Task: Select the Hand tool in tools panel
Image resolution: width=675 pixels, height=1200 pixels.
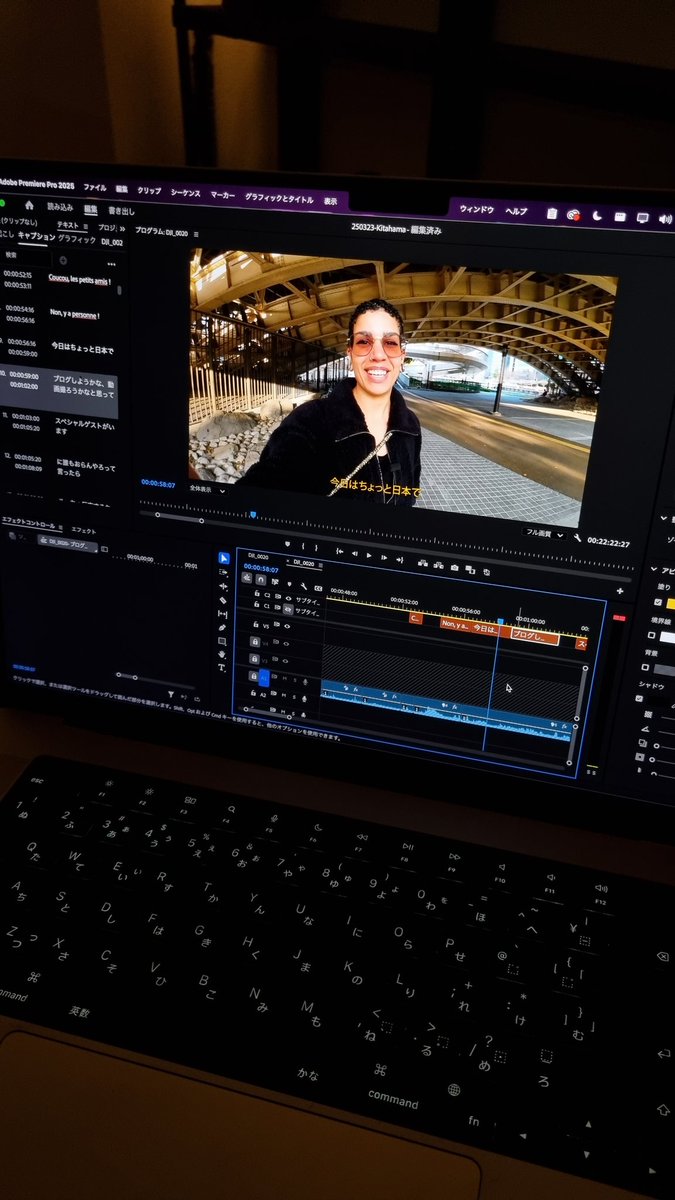Action: (223, 654)
